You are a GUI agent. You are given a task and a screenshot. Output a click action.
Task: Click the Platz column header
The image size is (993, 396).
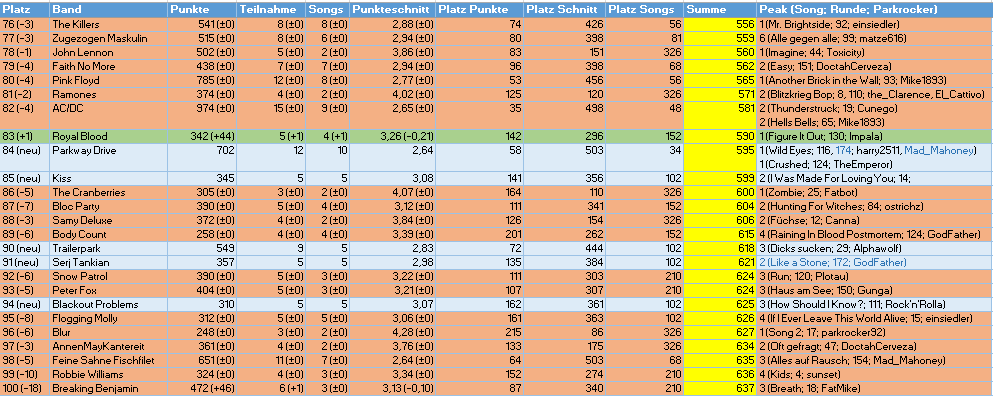click(x=25, y=10)
